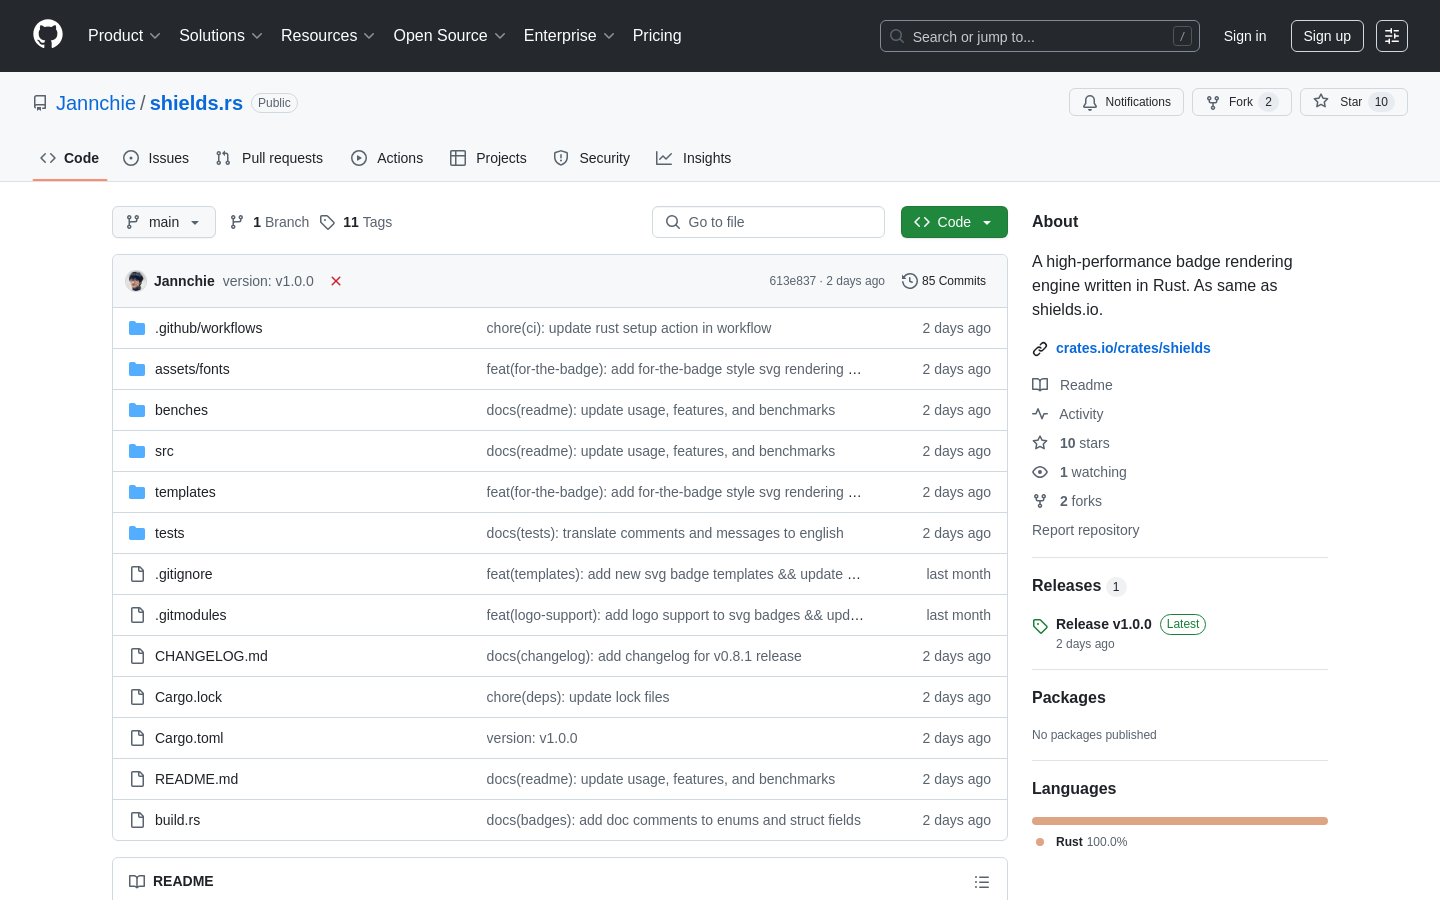Click the shields.rs repository name

pos(196,103)
